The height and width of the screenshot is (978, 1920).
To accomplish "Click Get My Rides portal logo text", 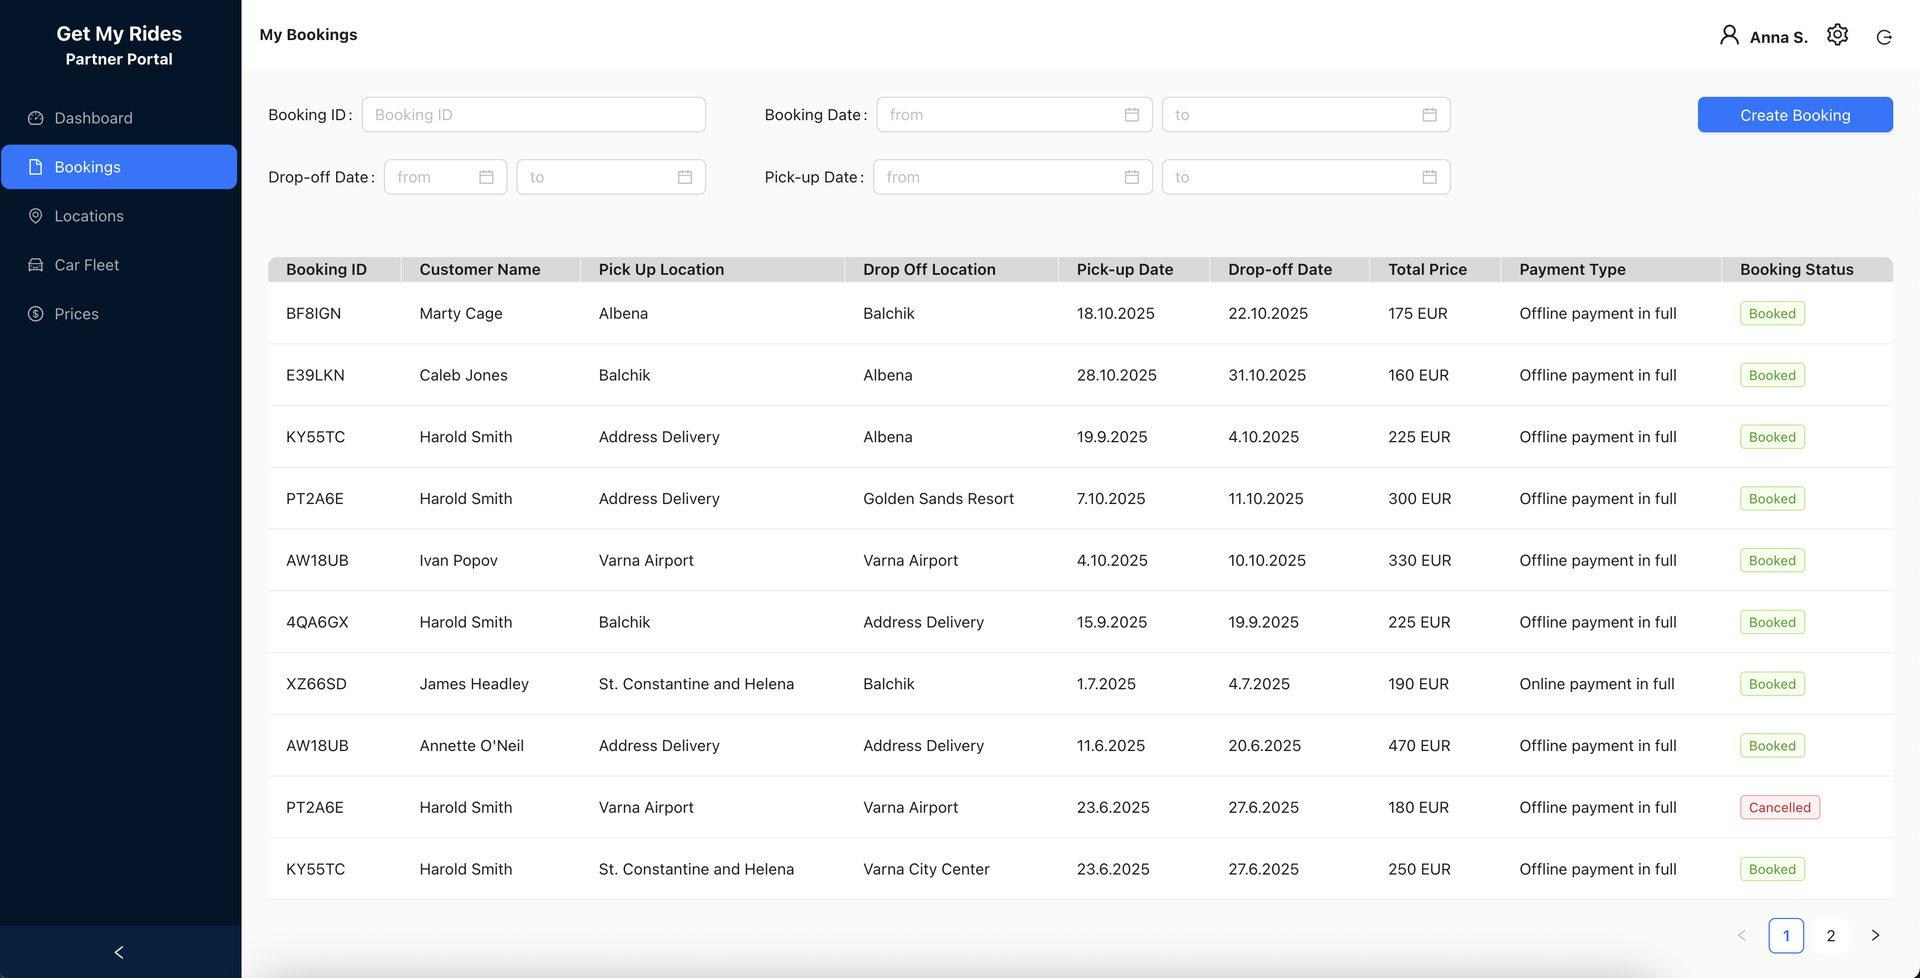I will tap(119, 34).
